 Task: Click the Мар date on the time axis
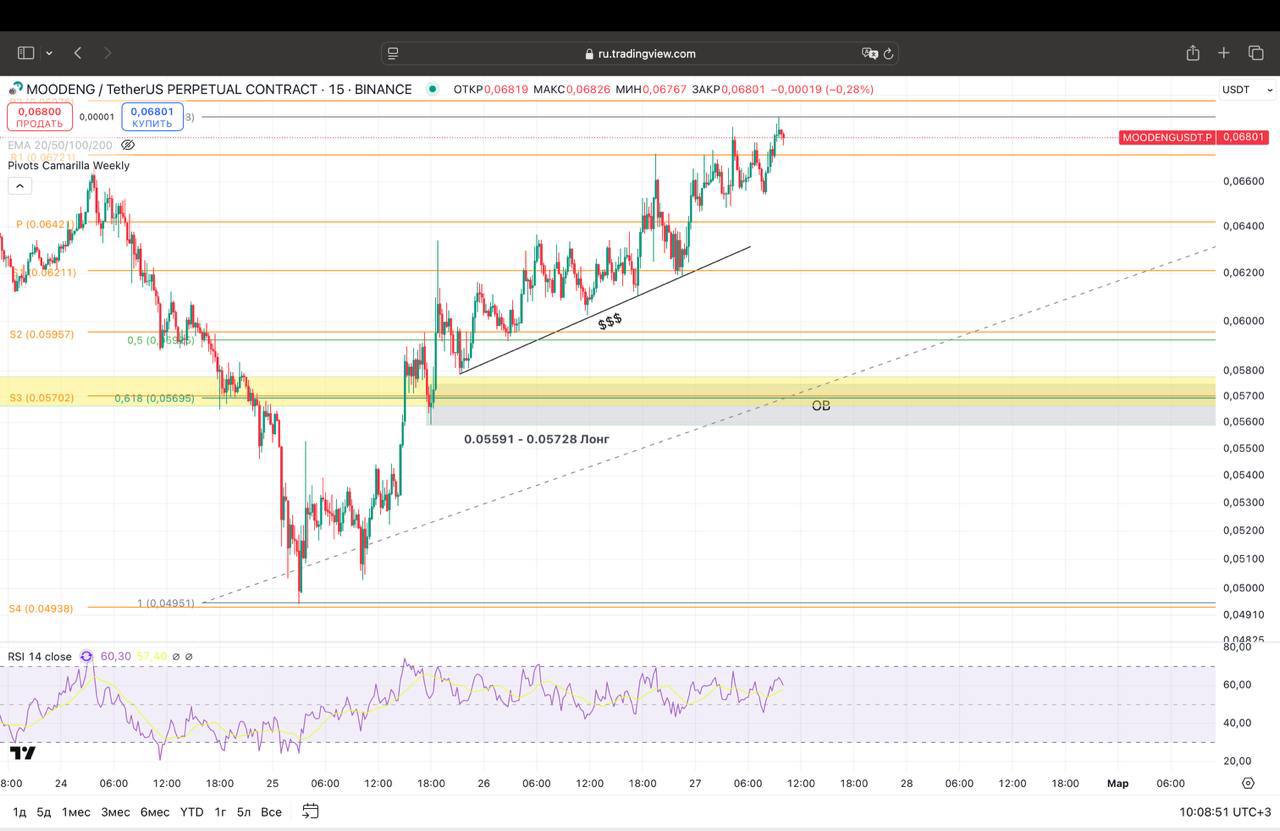(1117, 783)
